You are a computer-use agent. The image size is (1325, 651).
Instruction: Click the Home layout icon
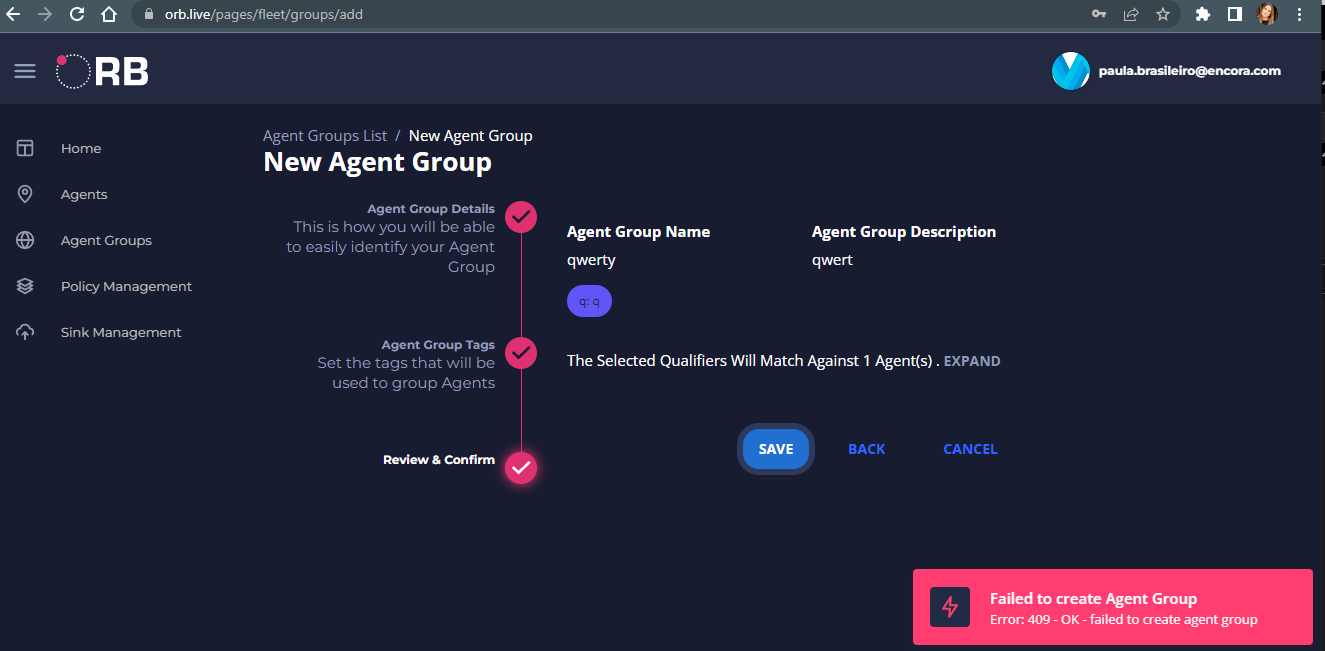25,148
